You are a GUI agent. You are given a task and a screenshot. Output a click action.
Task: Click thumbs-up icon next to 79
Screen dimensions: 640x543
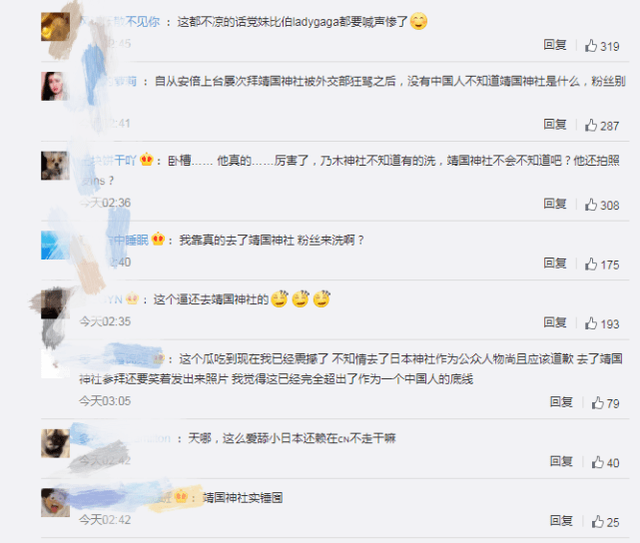click(598, 403)
